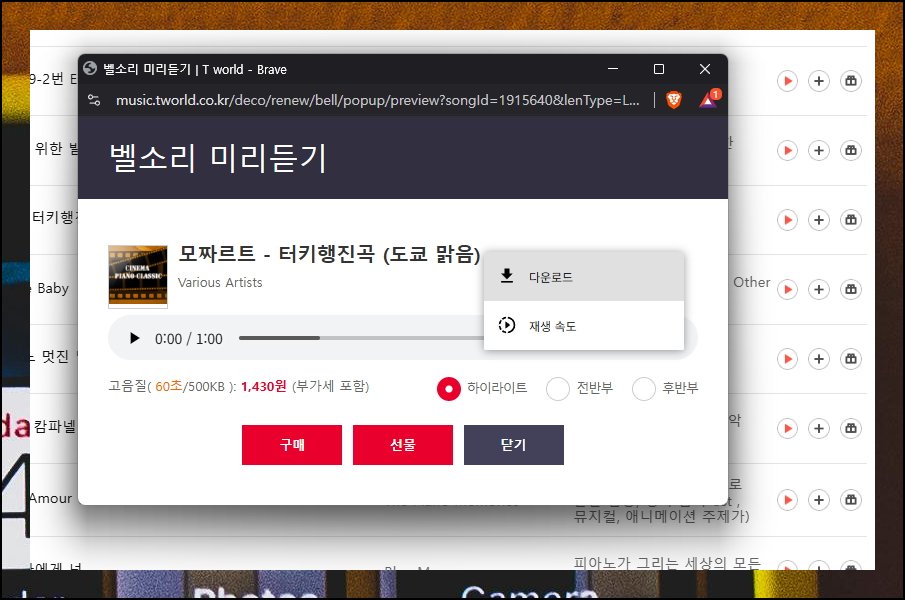Click the 0:00 / 1:00 time display
The height and width of the screenshot is (600, 905).
pos(189,339)
